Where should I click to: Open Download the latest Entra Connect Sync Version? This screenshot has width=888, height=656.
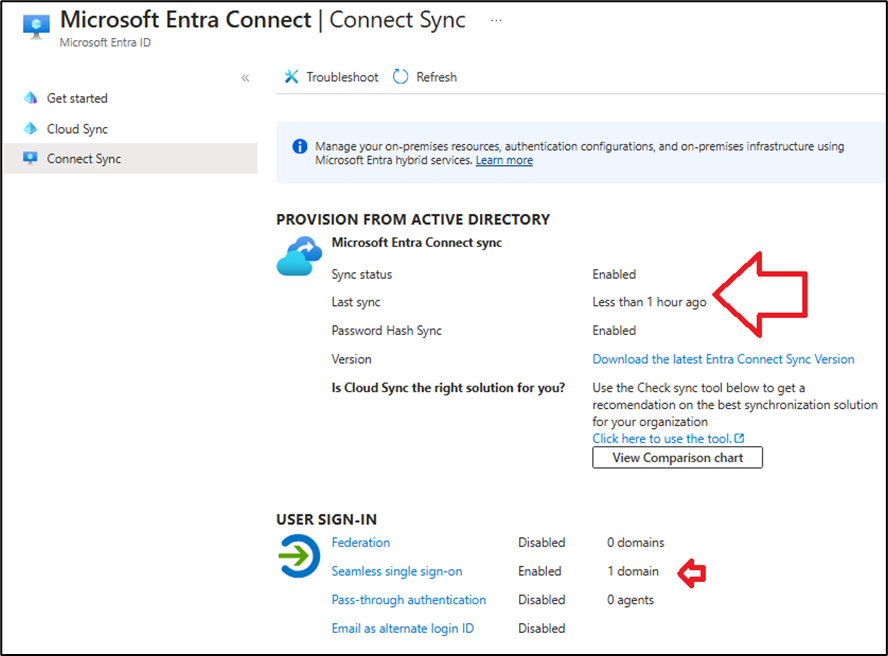coord(723,359)
